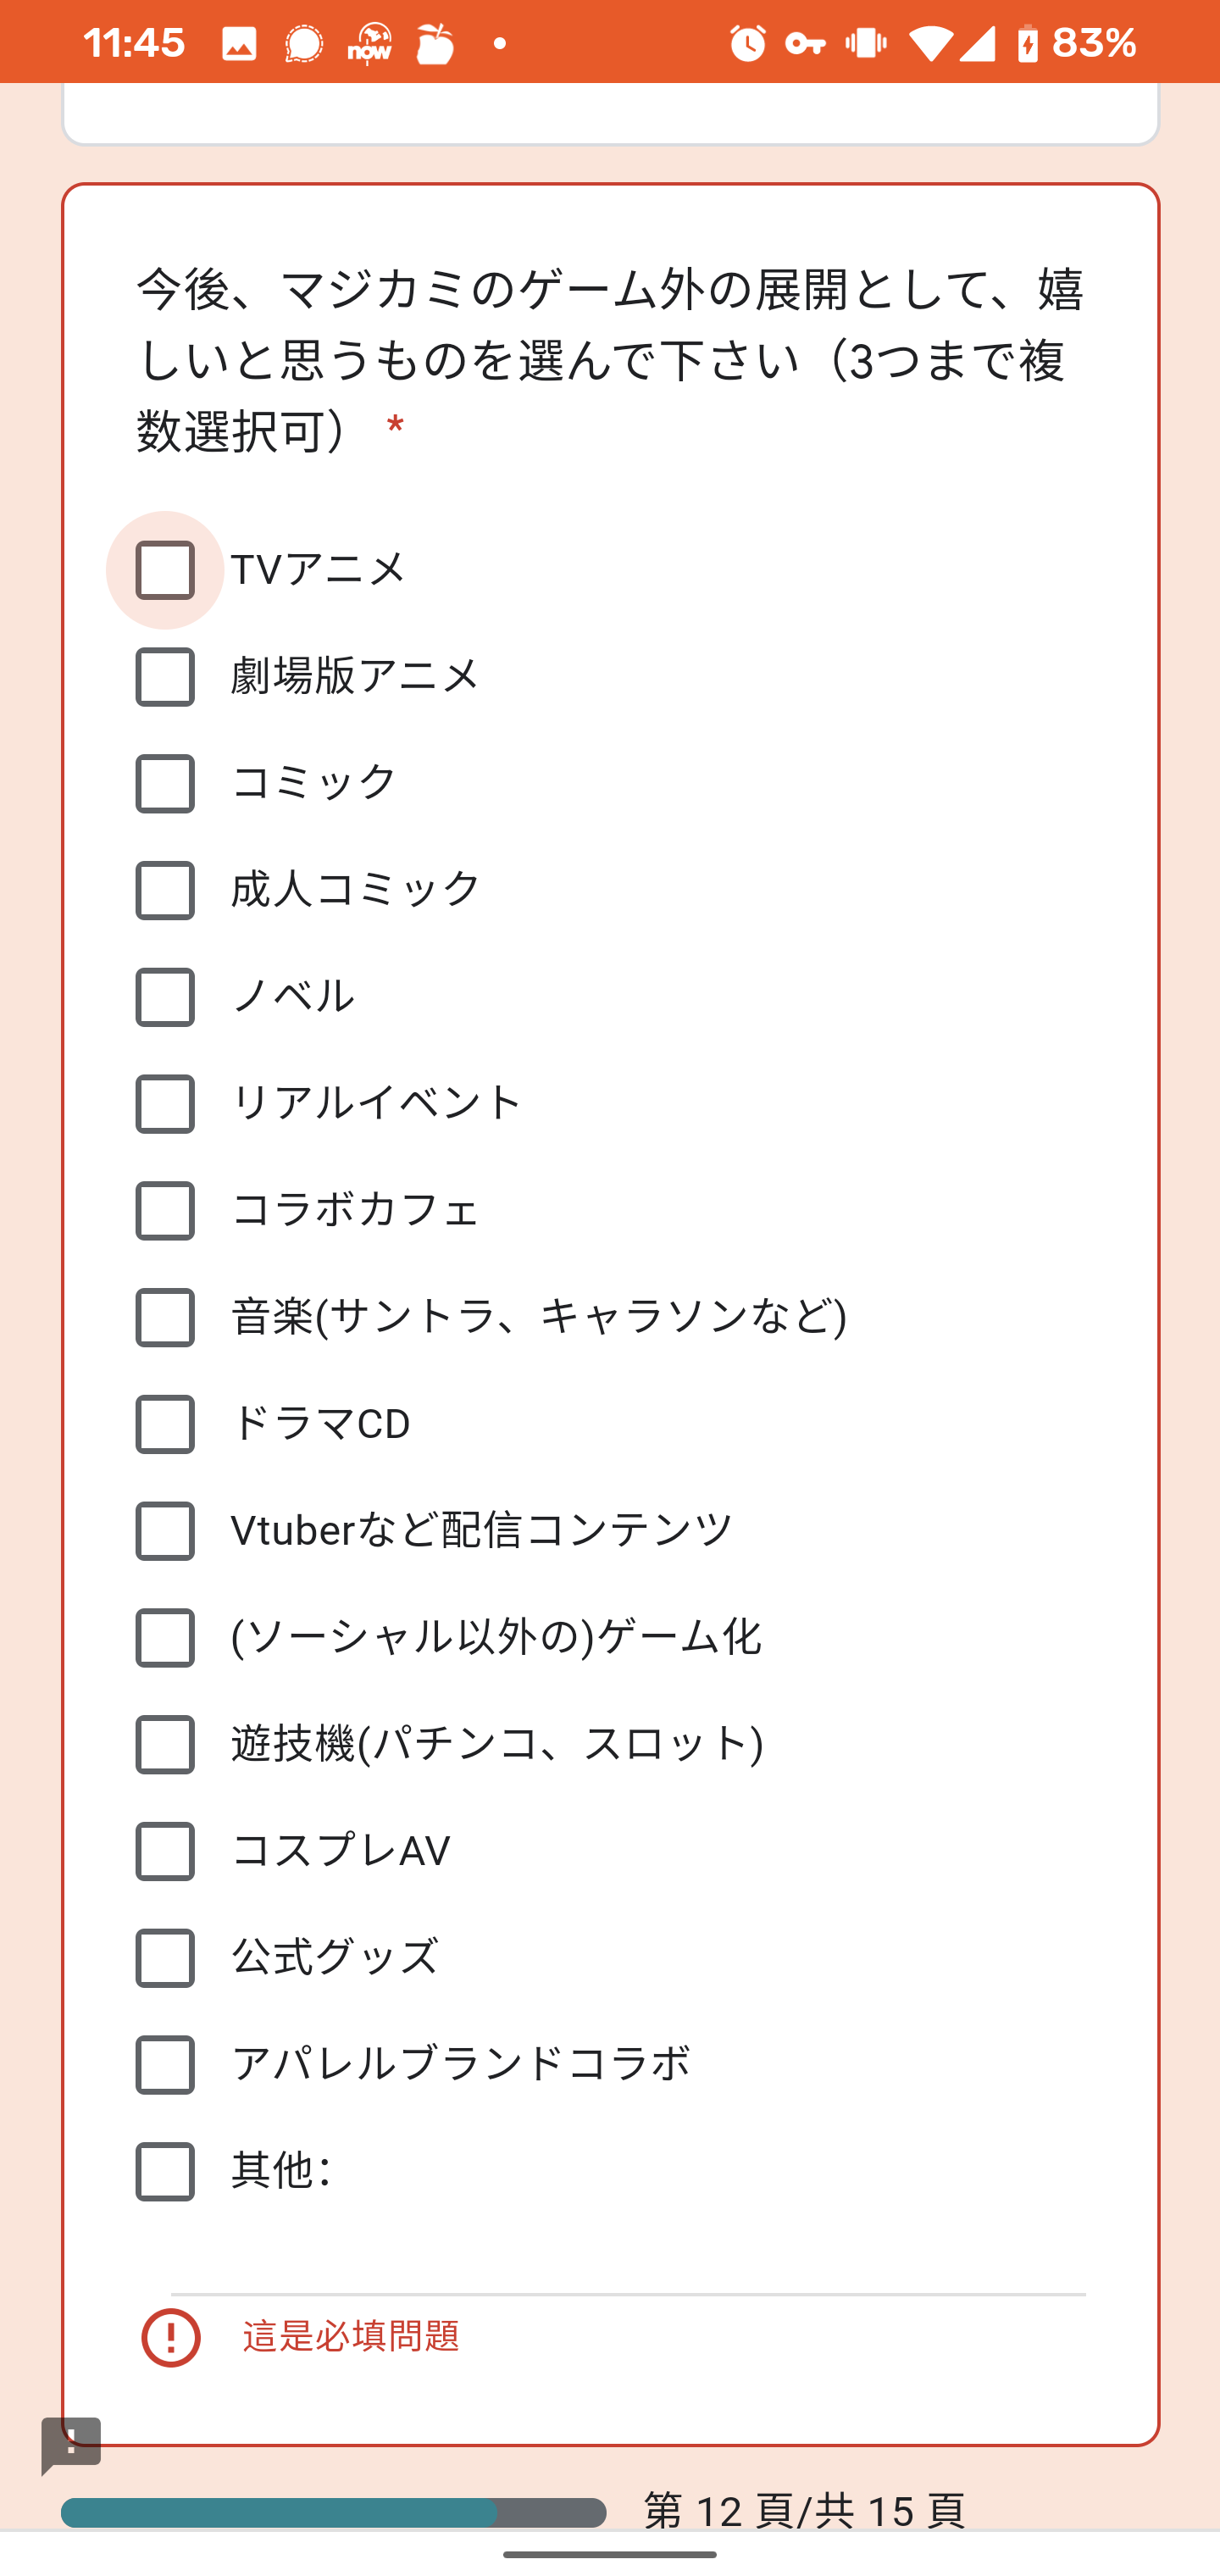Check the コラボカフェ checkbox
Image resolution: width=1220 pixels, height=2576 pixels.
point(165,1211)
